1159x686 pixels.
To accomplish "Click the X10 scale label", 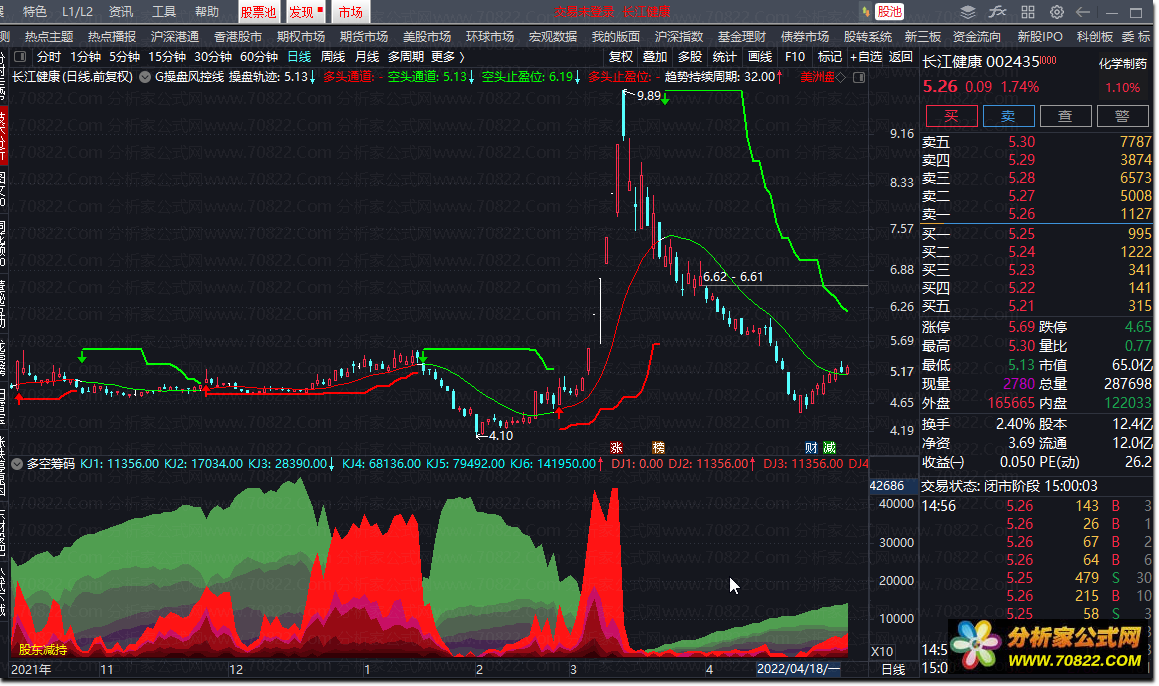I will [x=883, y=651].
